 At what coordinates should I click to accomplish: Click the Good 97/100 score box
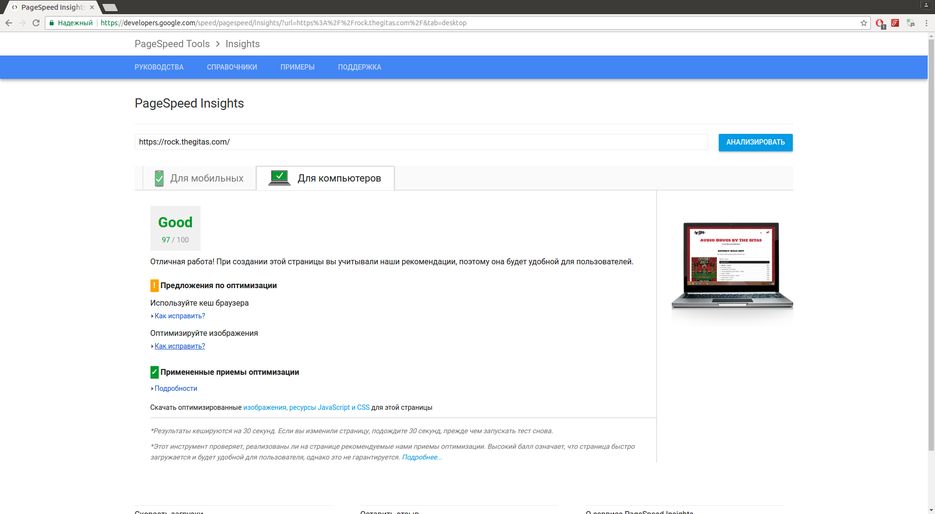(x=175, y=228)
